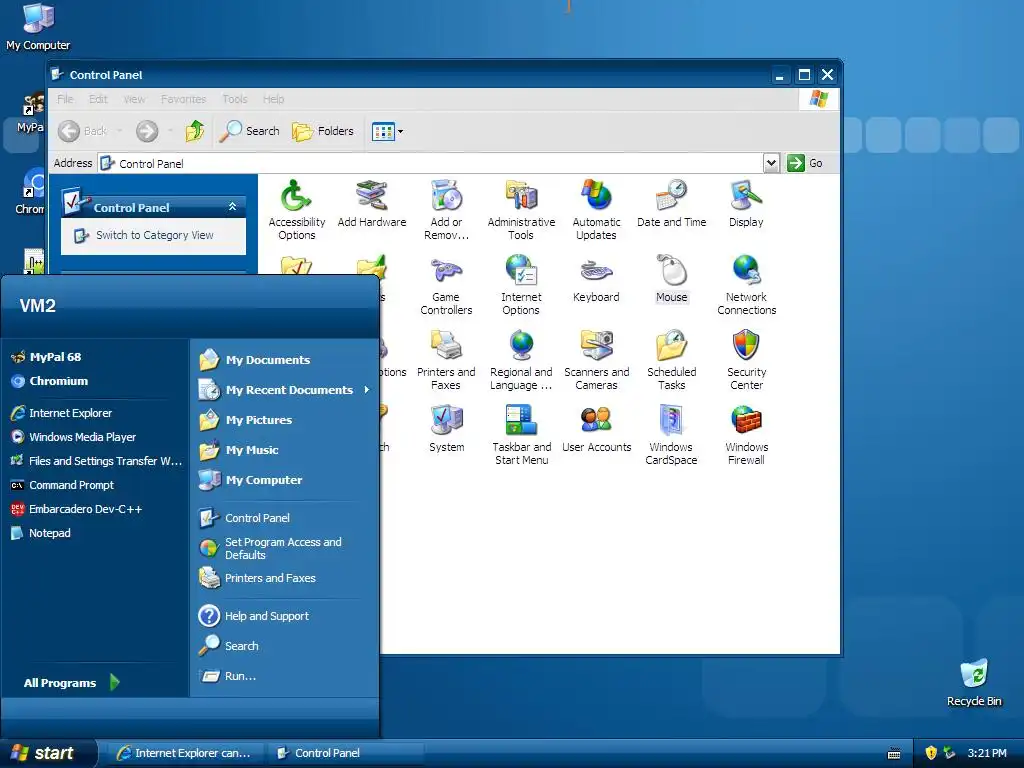The image size is (1024, 768).
Task: Open Administrative Tools
Action: click(521, 210)
